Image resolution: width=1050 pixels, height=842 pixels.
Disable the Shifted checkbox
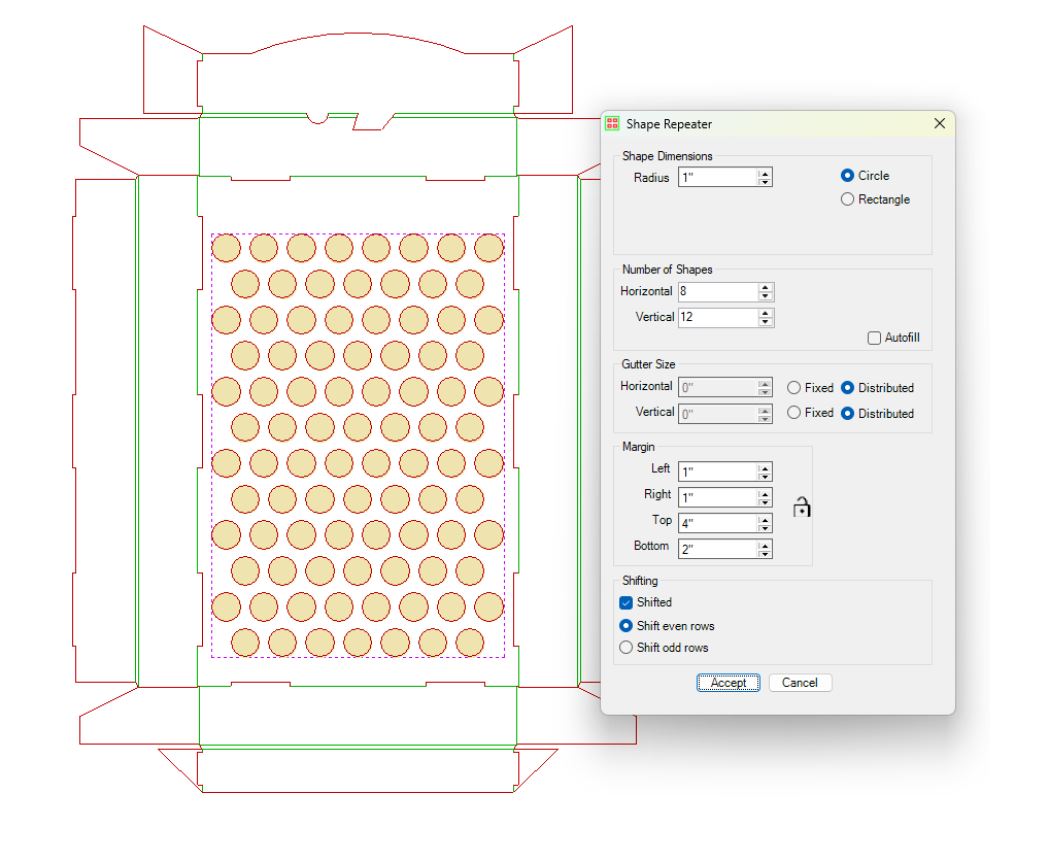(x=625, y=601)
